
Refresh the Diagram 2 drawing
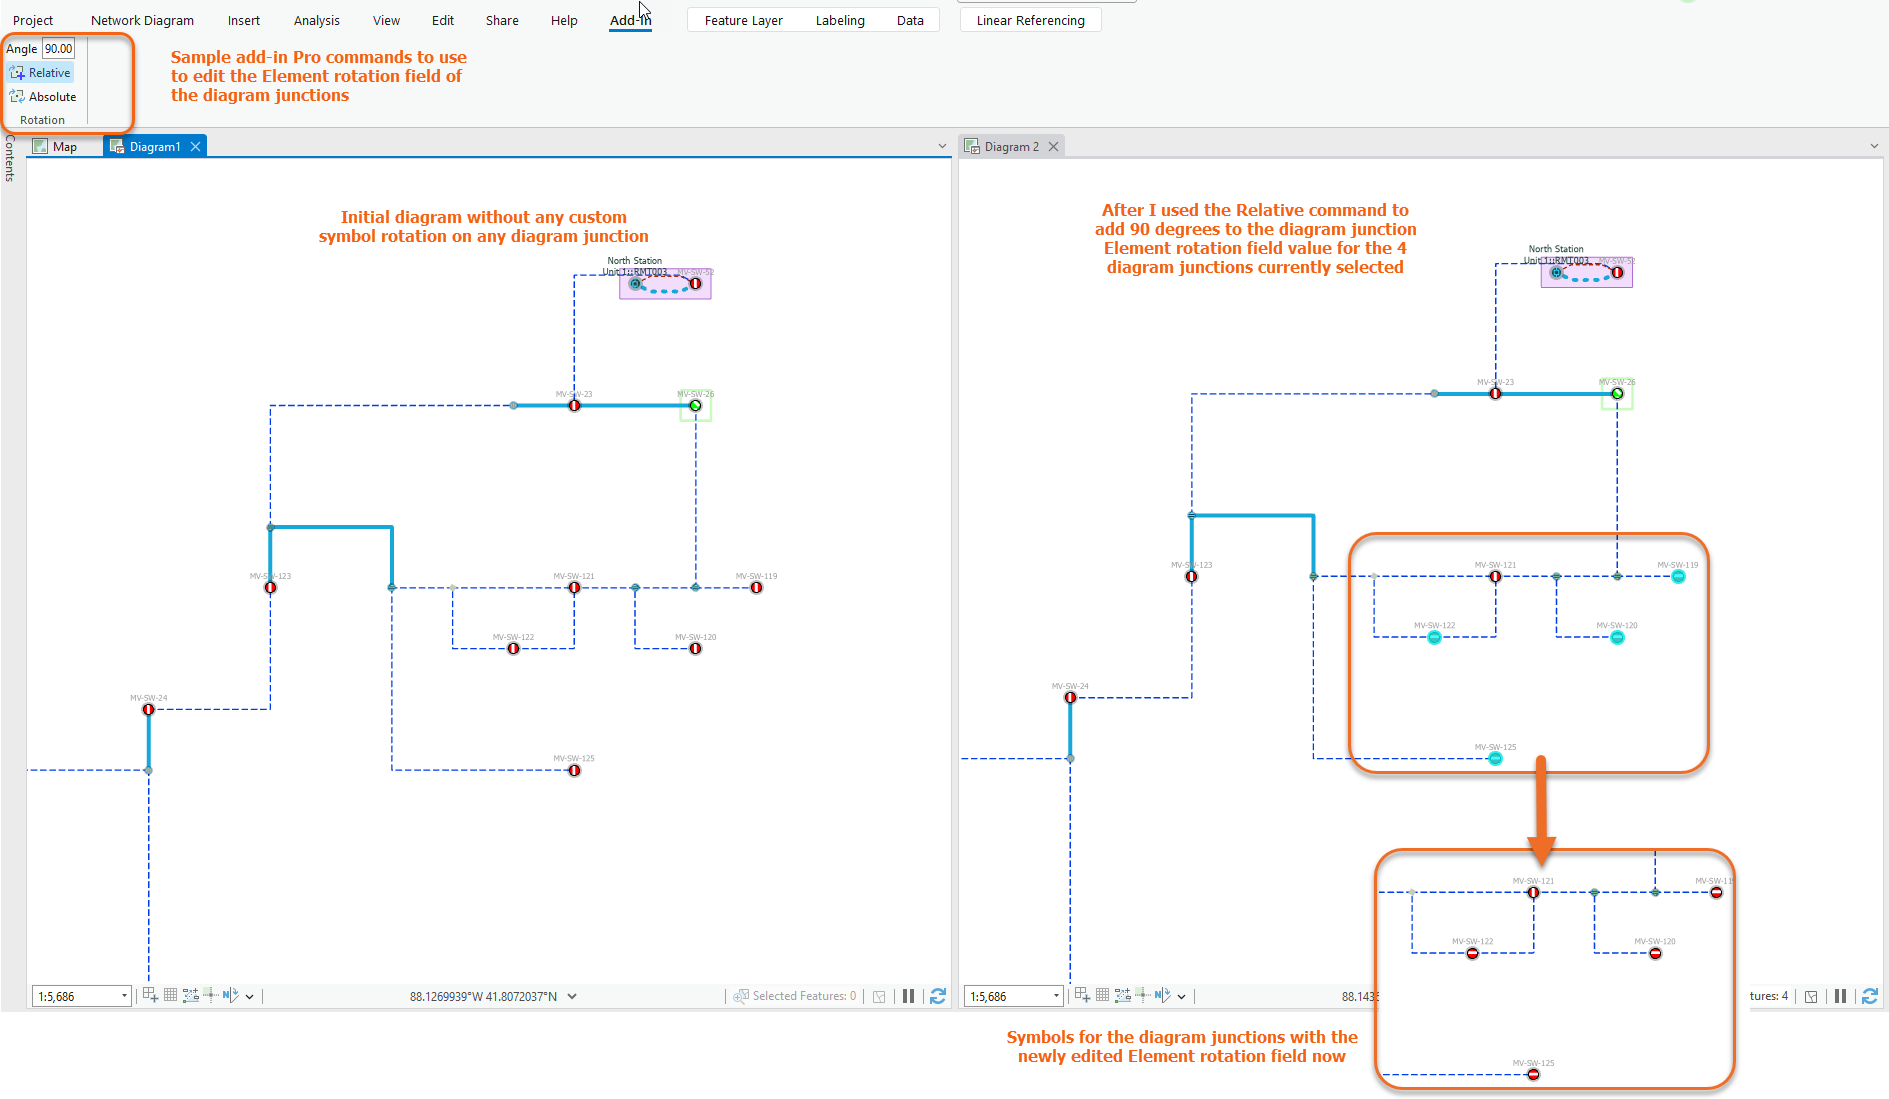pos(1869,995)
